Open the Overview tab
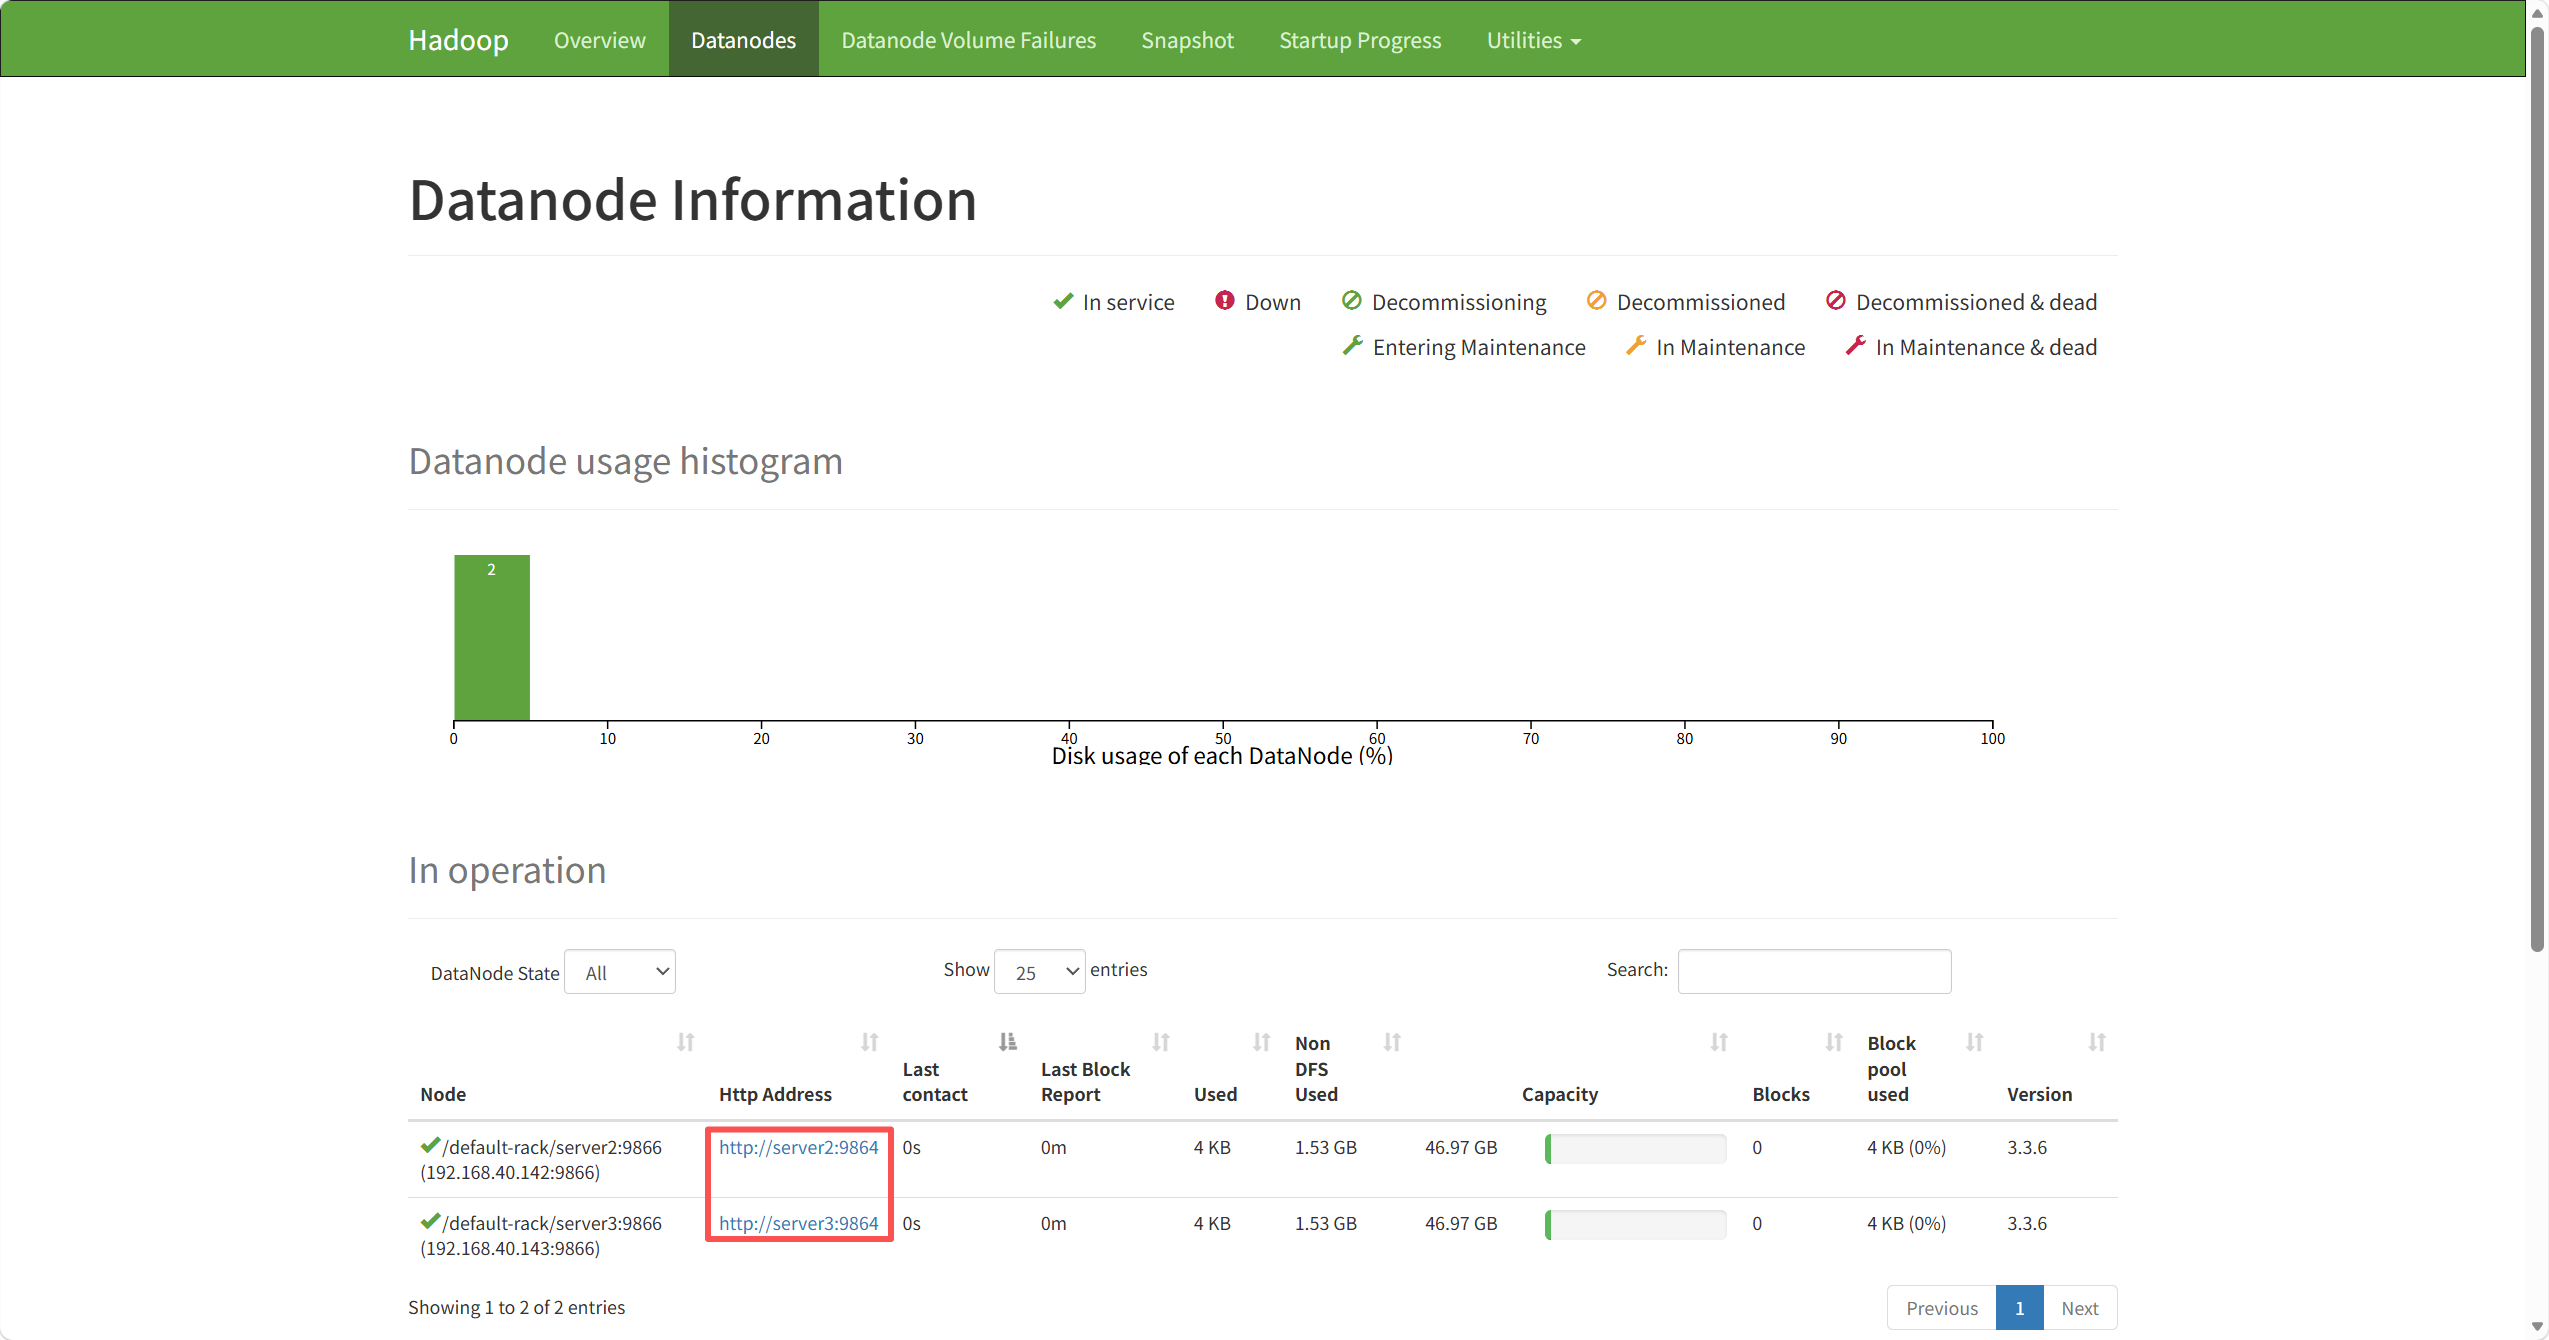This screenshot has width=2549, height=1340. 600,40
